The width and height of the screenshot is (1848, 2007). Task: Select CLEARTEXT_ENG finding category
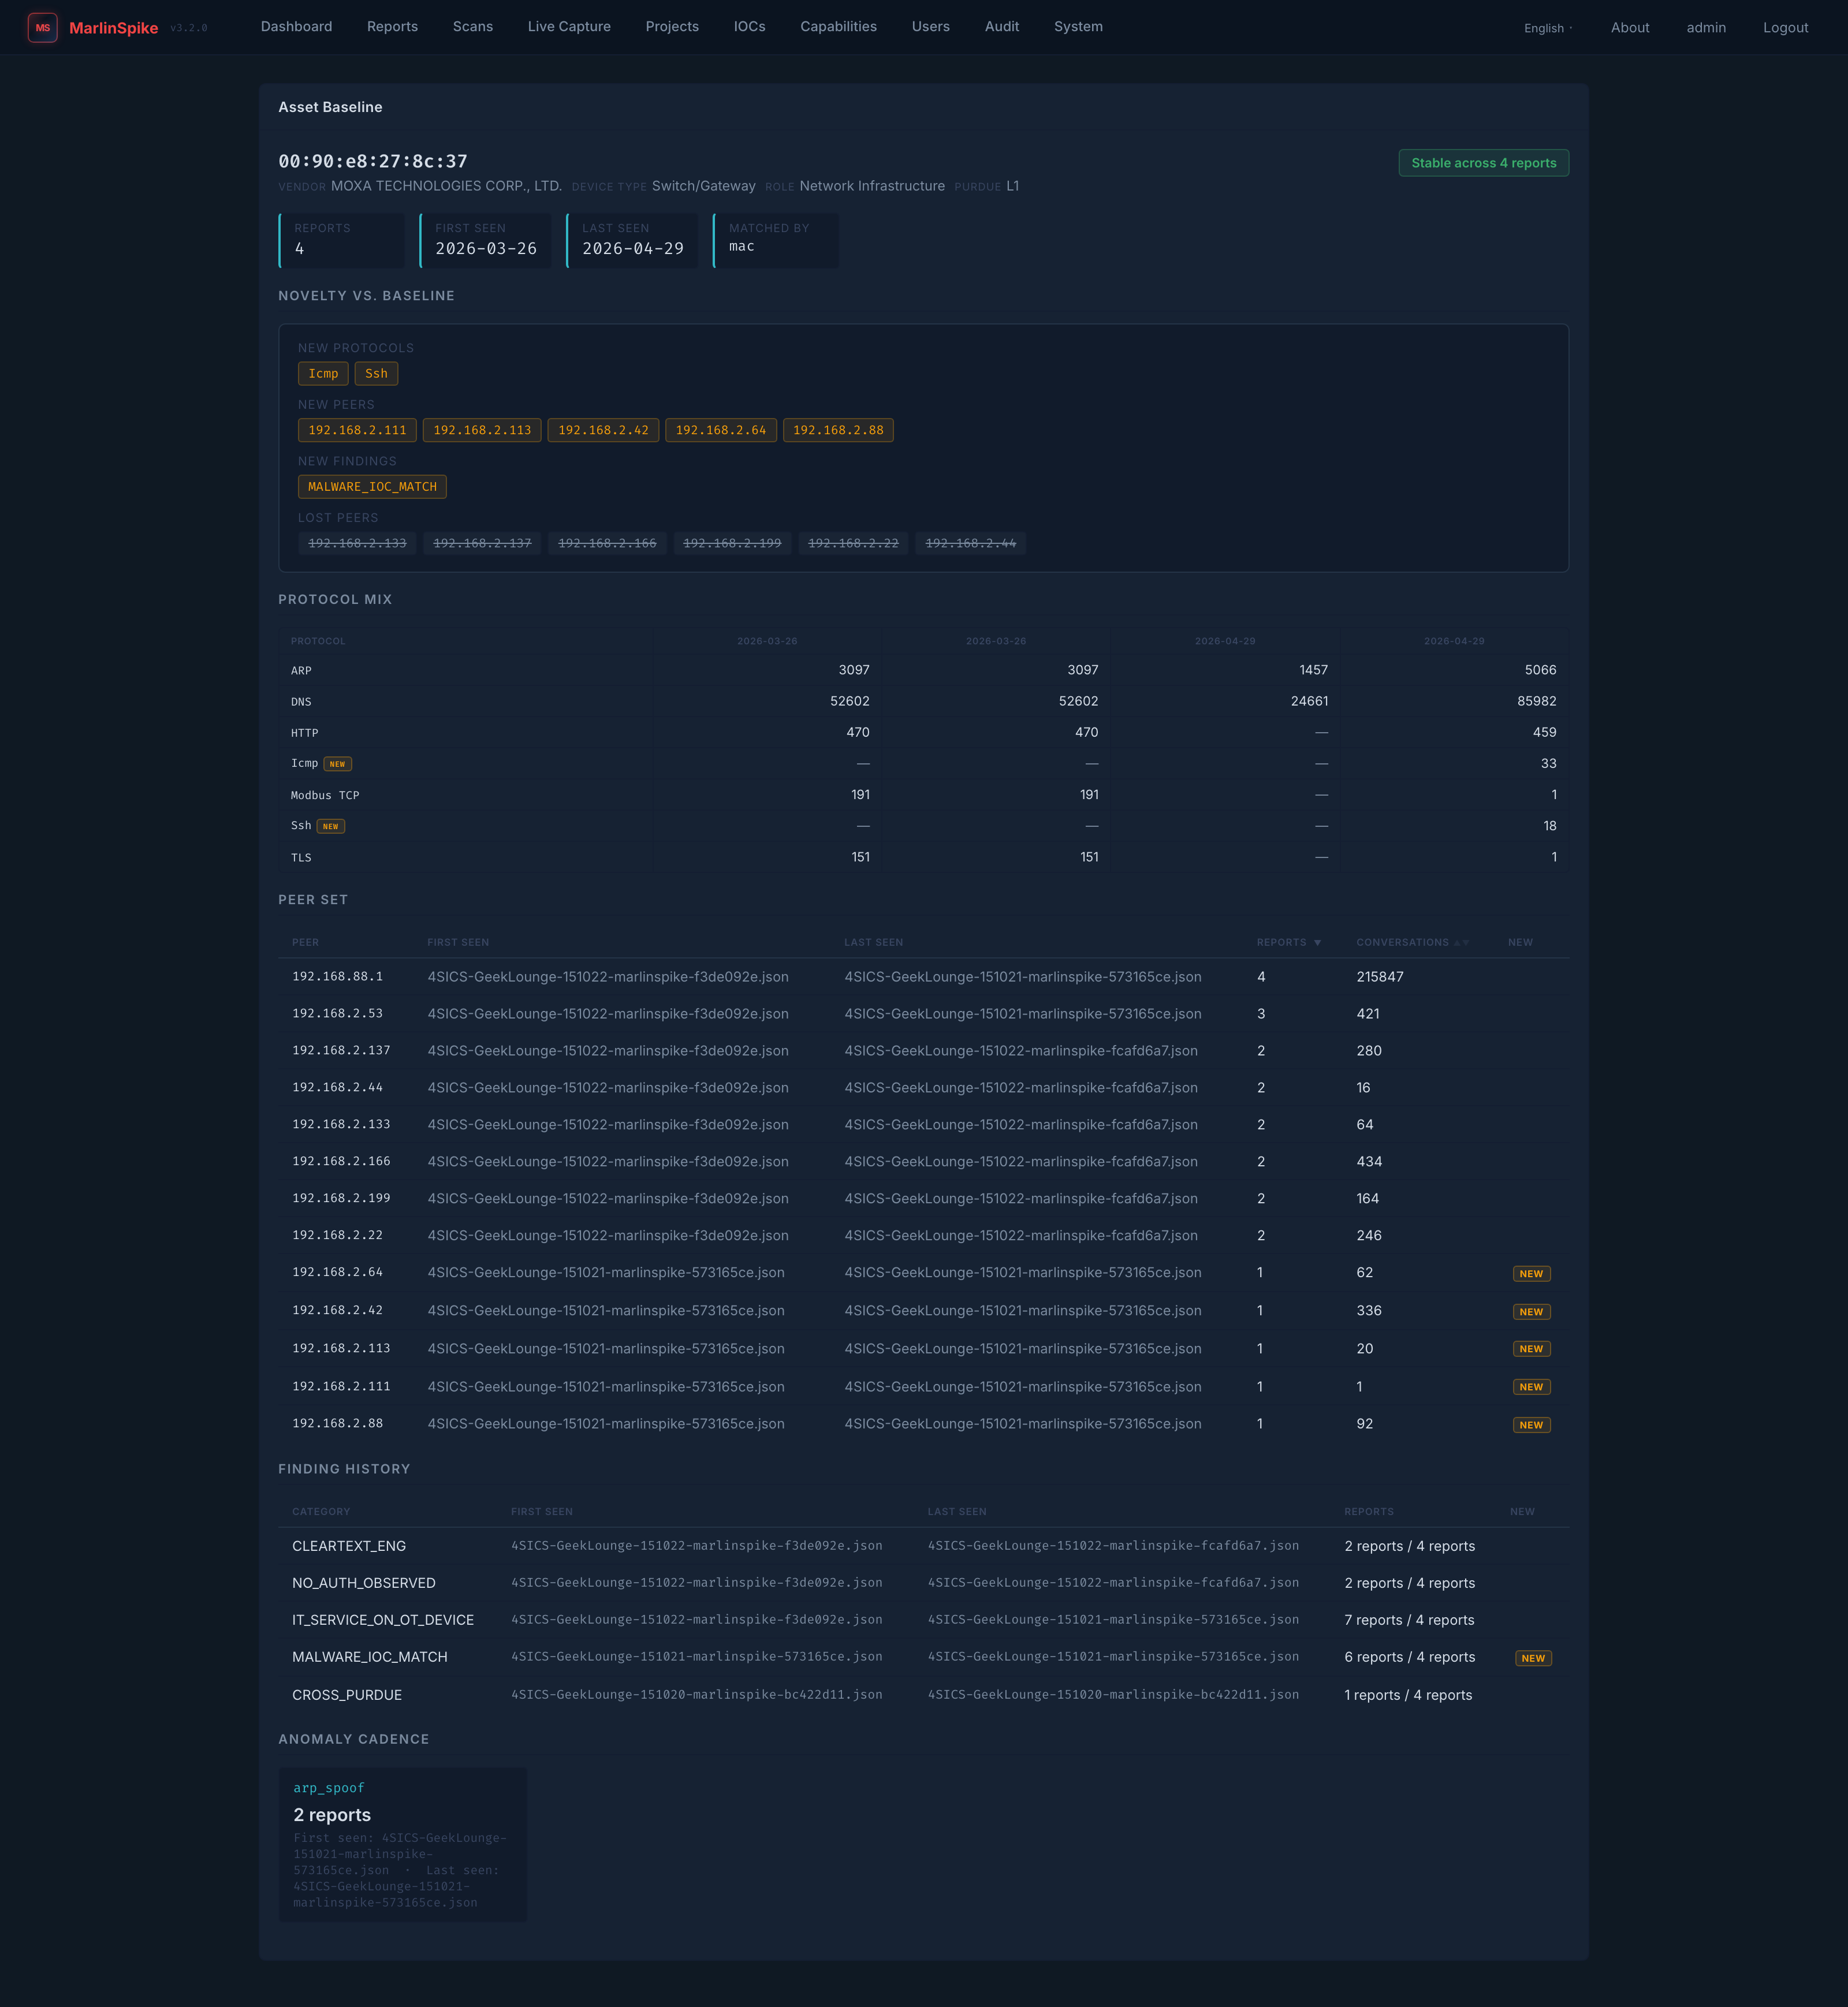click(x=349, y=1546)
